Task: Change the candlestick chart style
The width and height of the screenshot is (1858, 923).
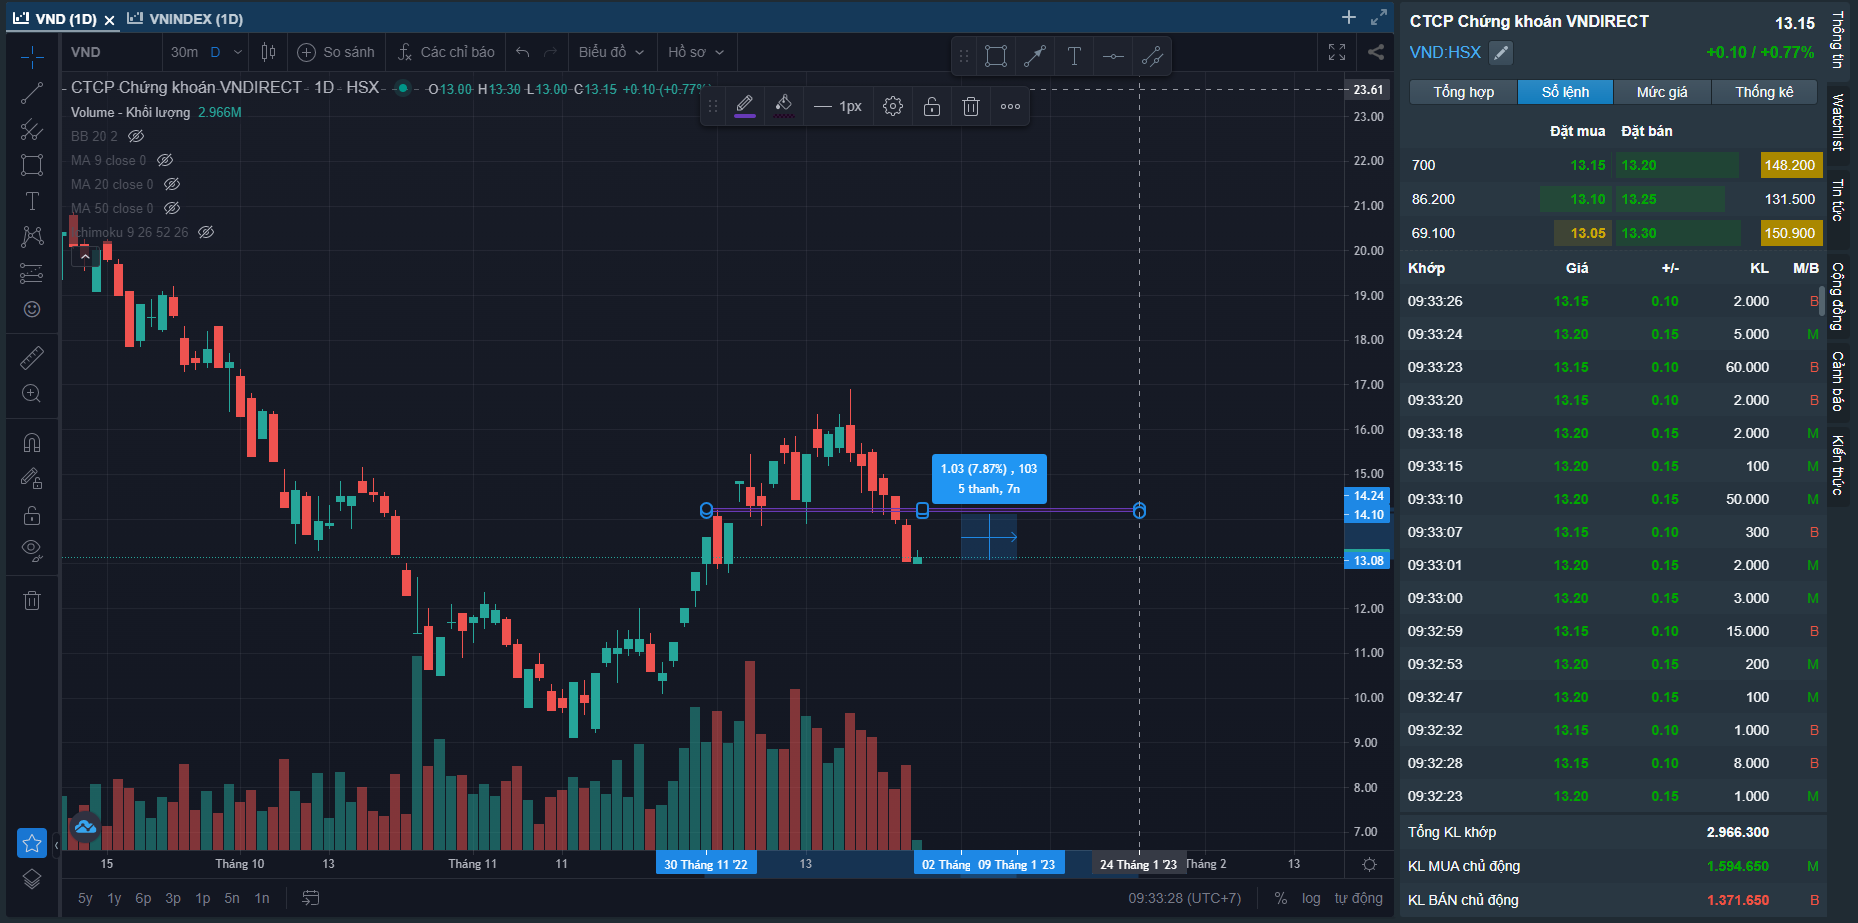Action: 268,52
